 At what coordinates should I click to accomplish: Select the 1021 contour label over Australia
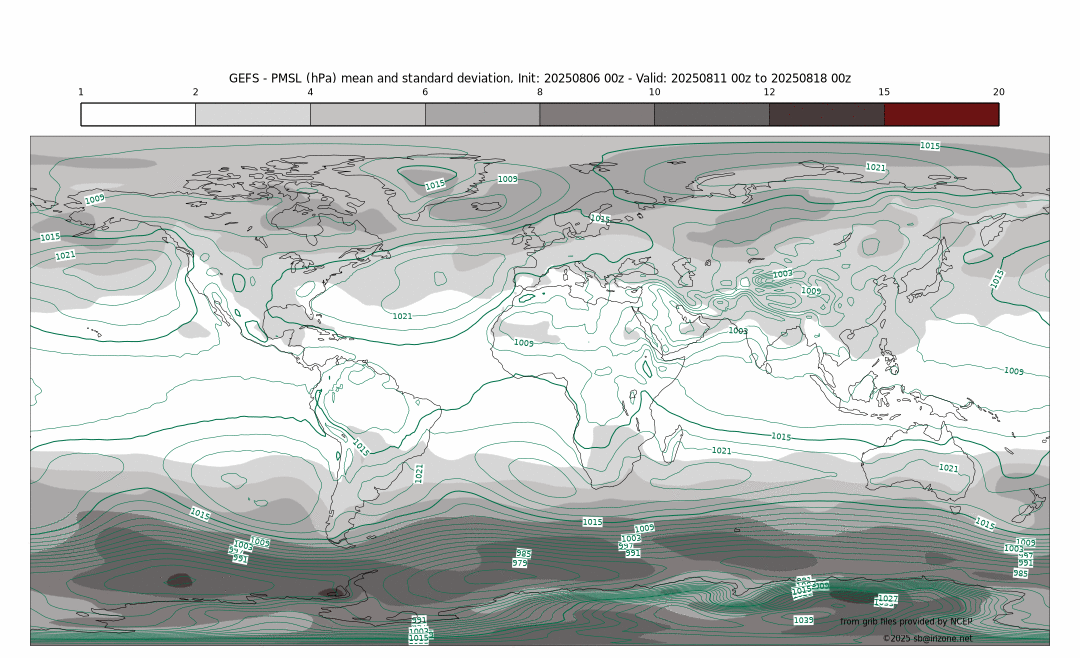pos(948,468)
